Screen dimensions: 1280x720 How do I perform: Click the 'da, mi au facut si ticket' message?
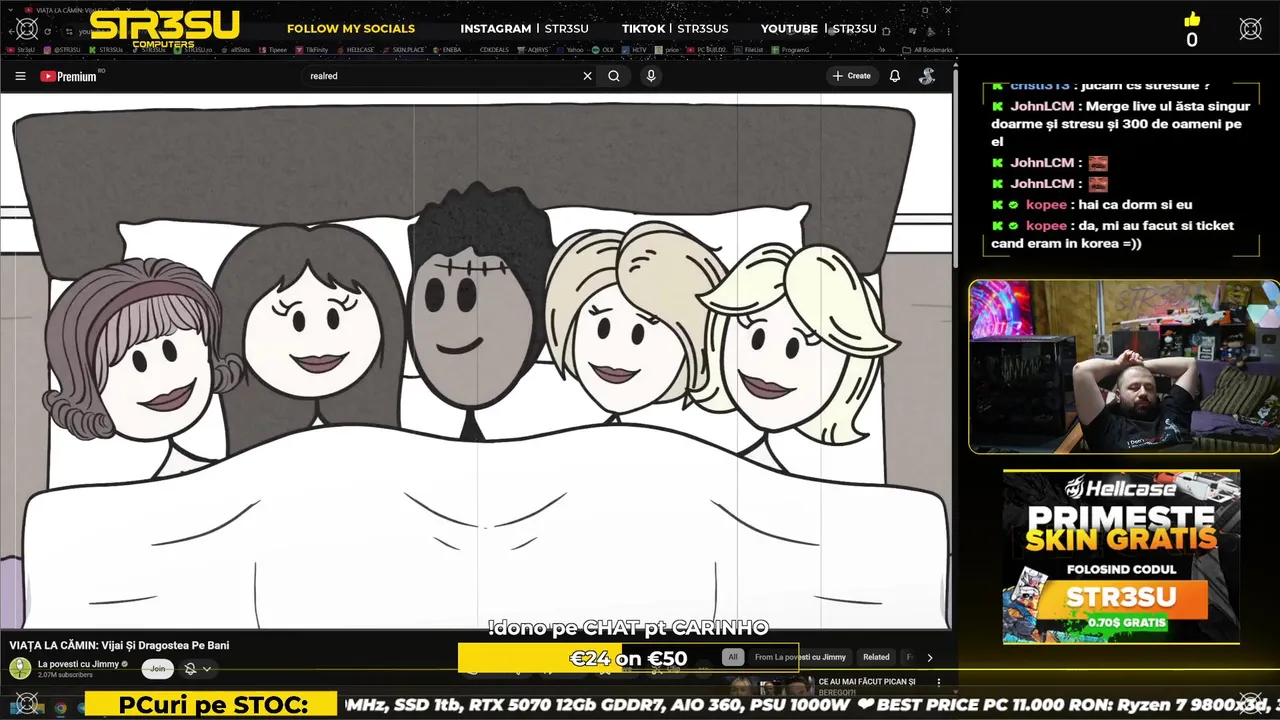(x=1113, y=234)
